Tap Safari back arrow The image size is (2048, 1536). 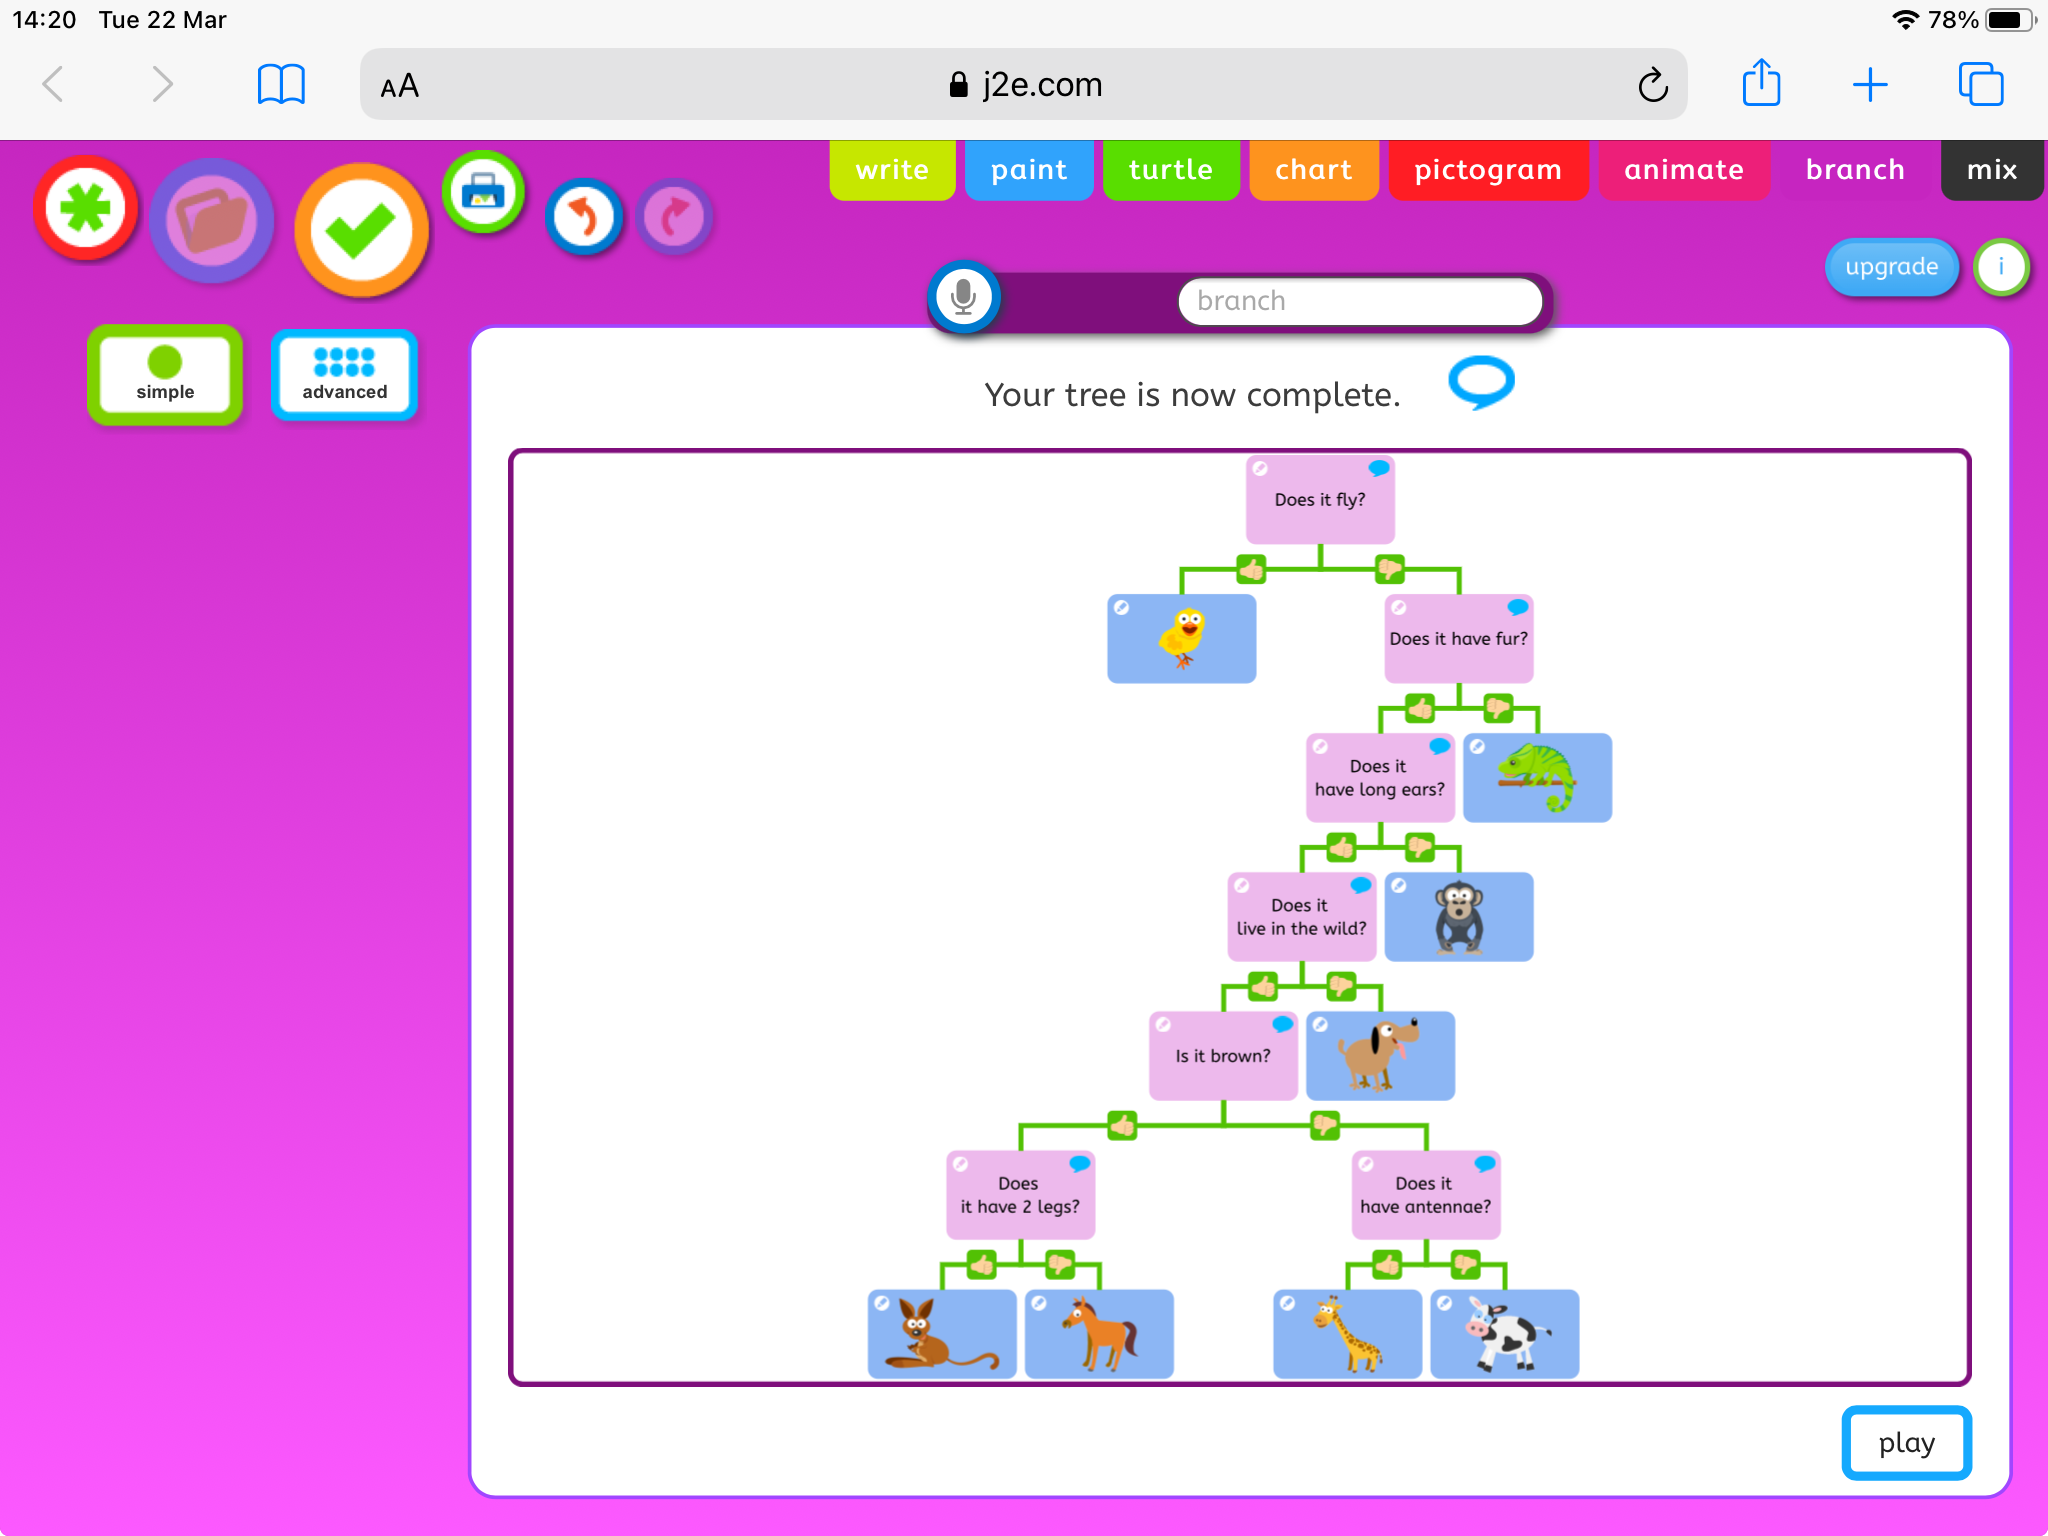(54, 84)
